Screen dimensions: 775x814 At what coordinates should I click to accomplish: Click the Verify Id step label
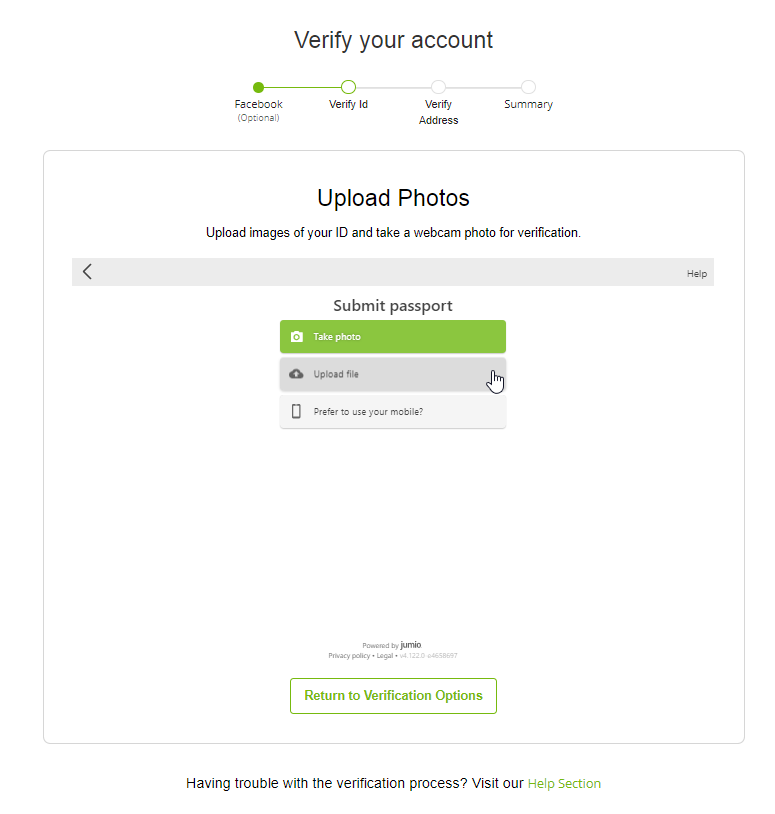[348, 104]
